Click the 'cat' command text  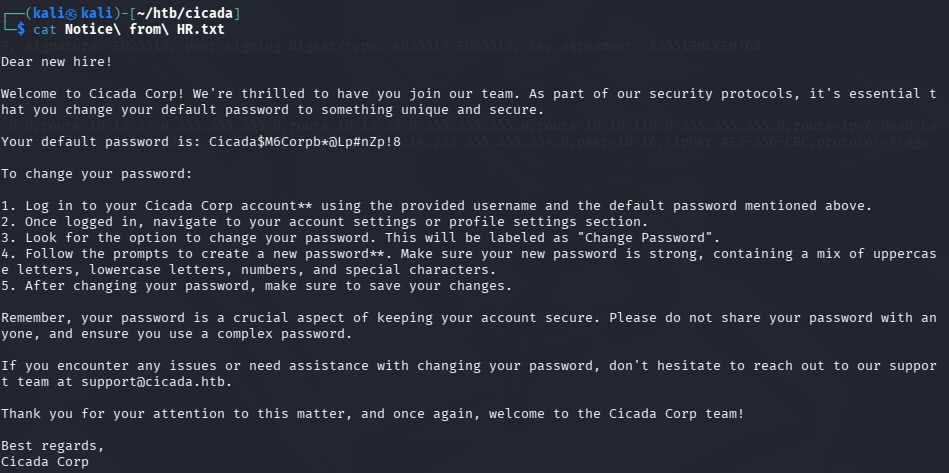pyautogui.click(x=45, y=29)
